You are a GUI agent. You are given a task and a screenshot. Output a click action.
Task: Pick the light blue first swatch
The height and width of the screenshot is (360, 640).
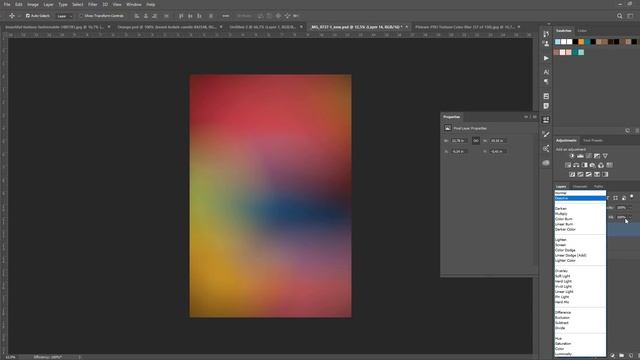[558, 42]
